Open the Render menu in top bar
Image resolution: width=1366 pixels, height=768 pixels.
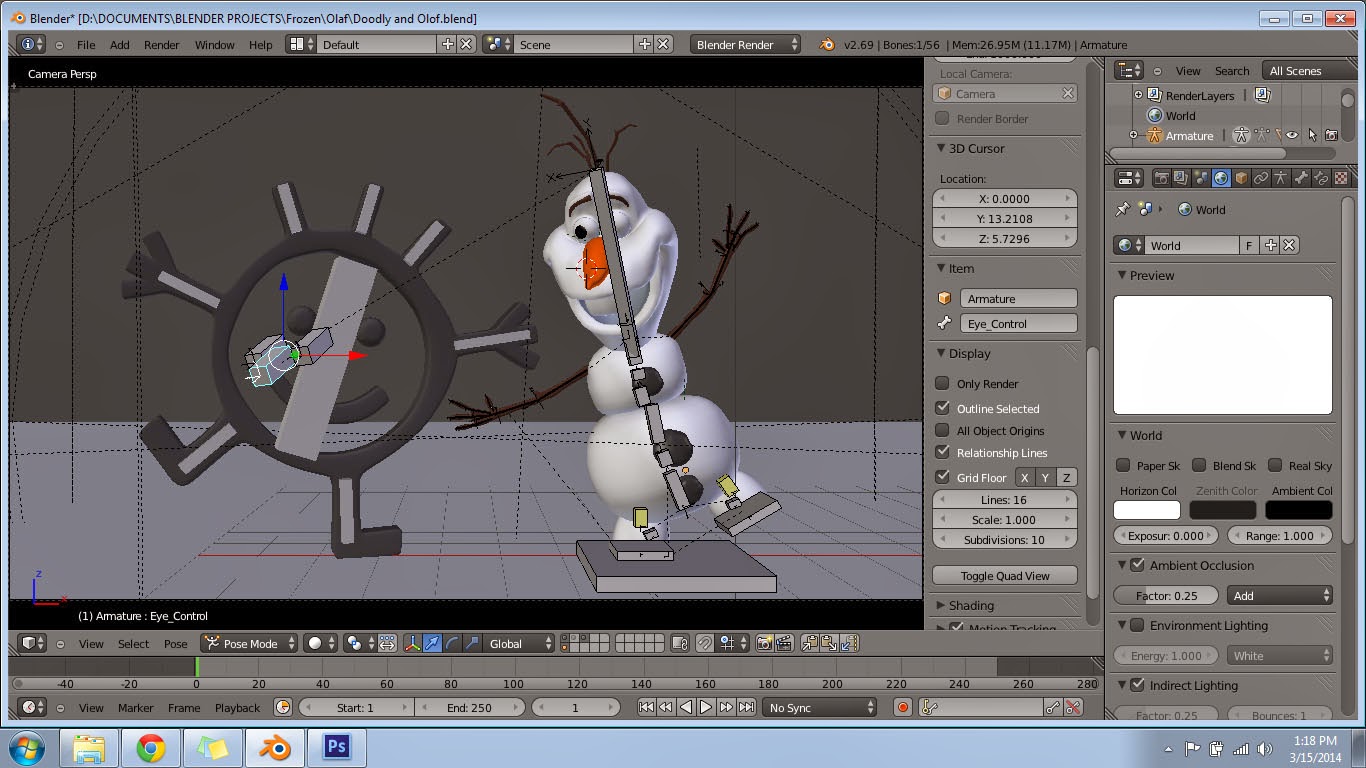(162, 44)
